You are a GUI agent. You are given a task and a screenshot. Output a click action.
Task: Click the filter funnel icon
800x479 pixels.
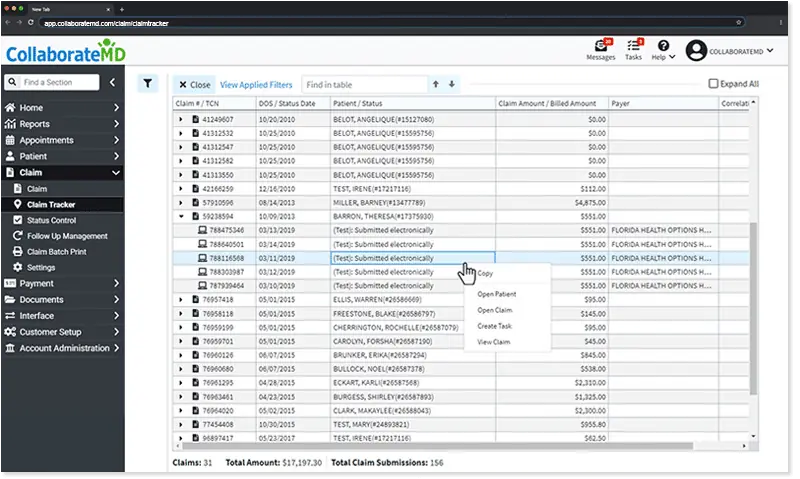(x=147, y=84)
